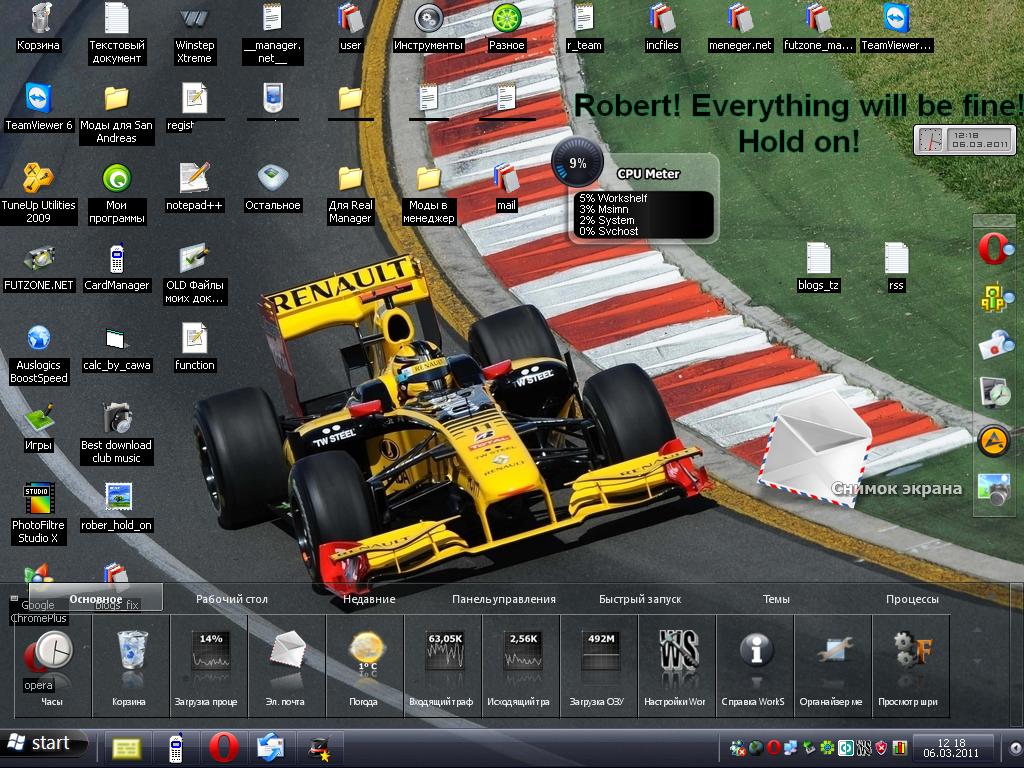
Task: Open TeamViewer 6 desktop shortcut
Action: 39,100
